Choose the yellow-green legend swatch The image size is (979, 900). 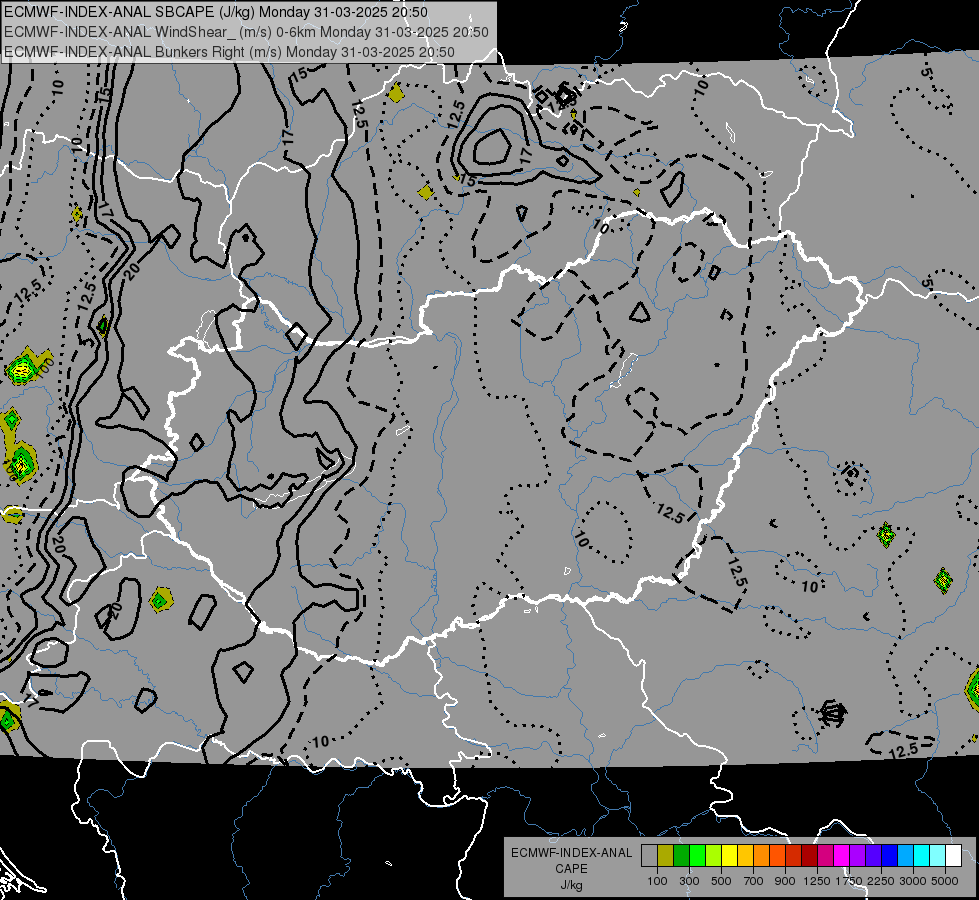coord(714,855)
